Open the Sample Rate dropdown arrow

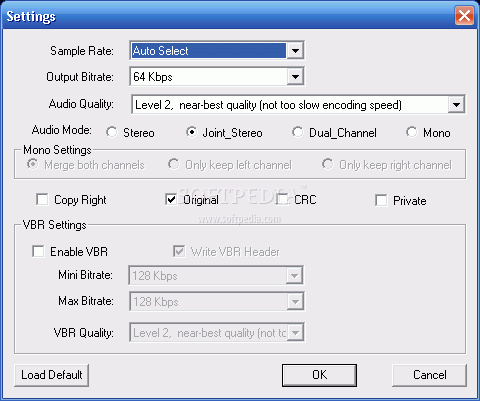coord(295,51)
